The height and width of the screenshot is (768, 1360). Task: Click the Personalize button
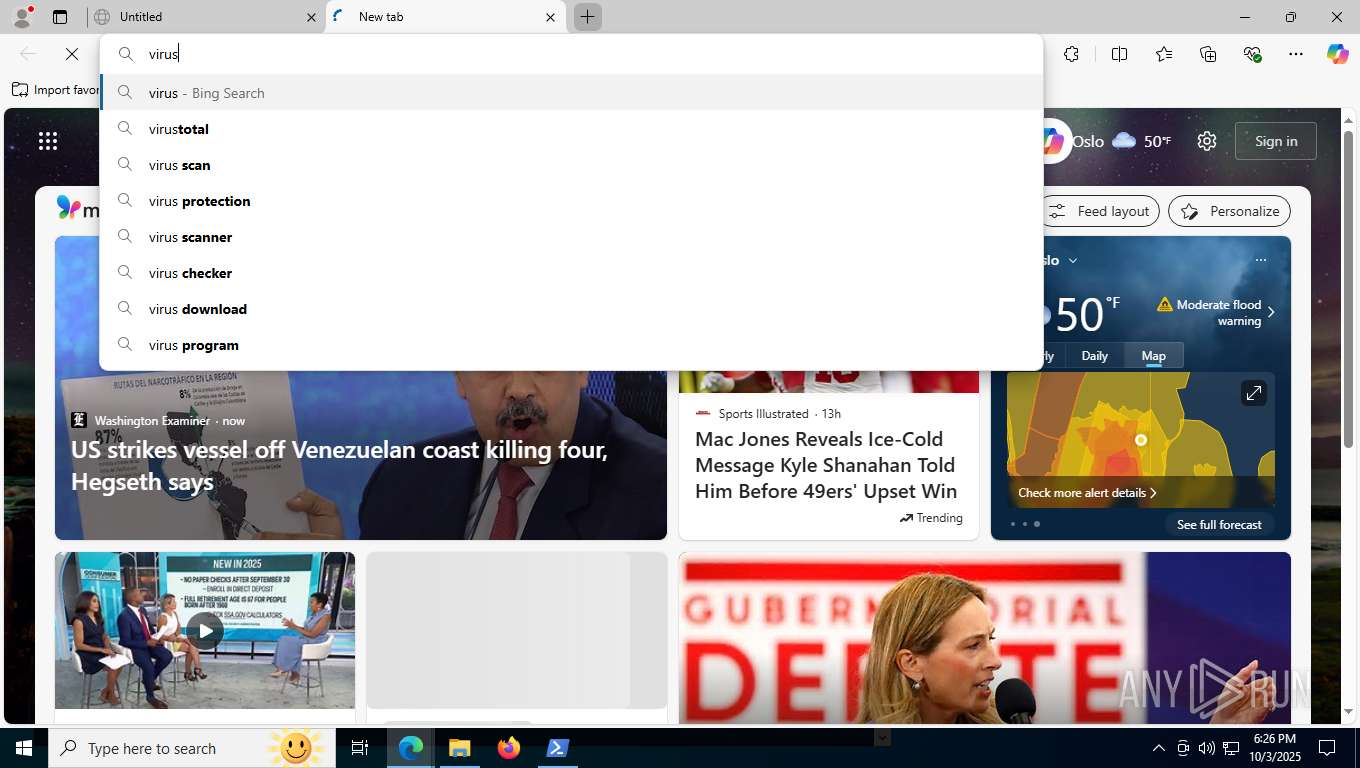(1230, 211)
